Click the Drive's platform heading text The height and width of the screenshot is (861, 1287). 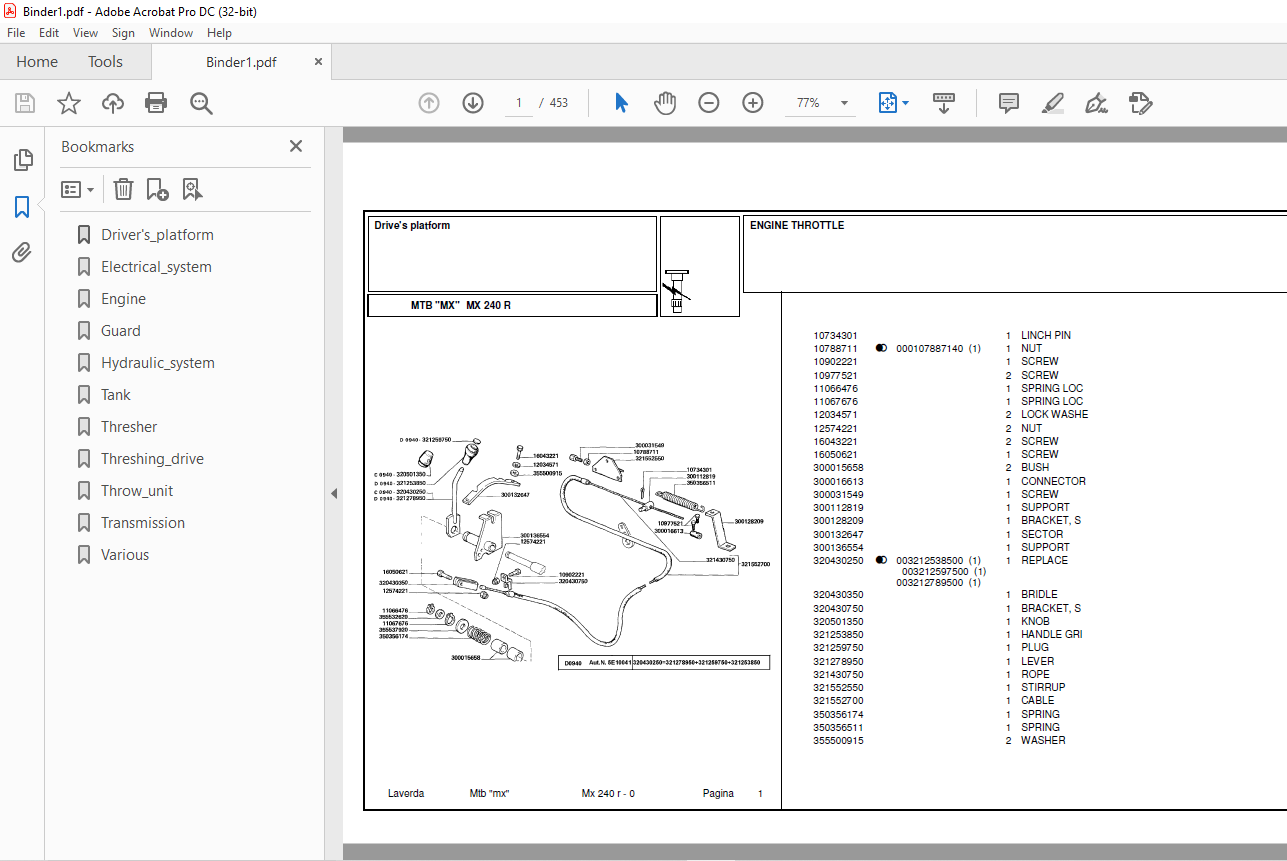(x=412, y=226)
